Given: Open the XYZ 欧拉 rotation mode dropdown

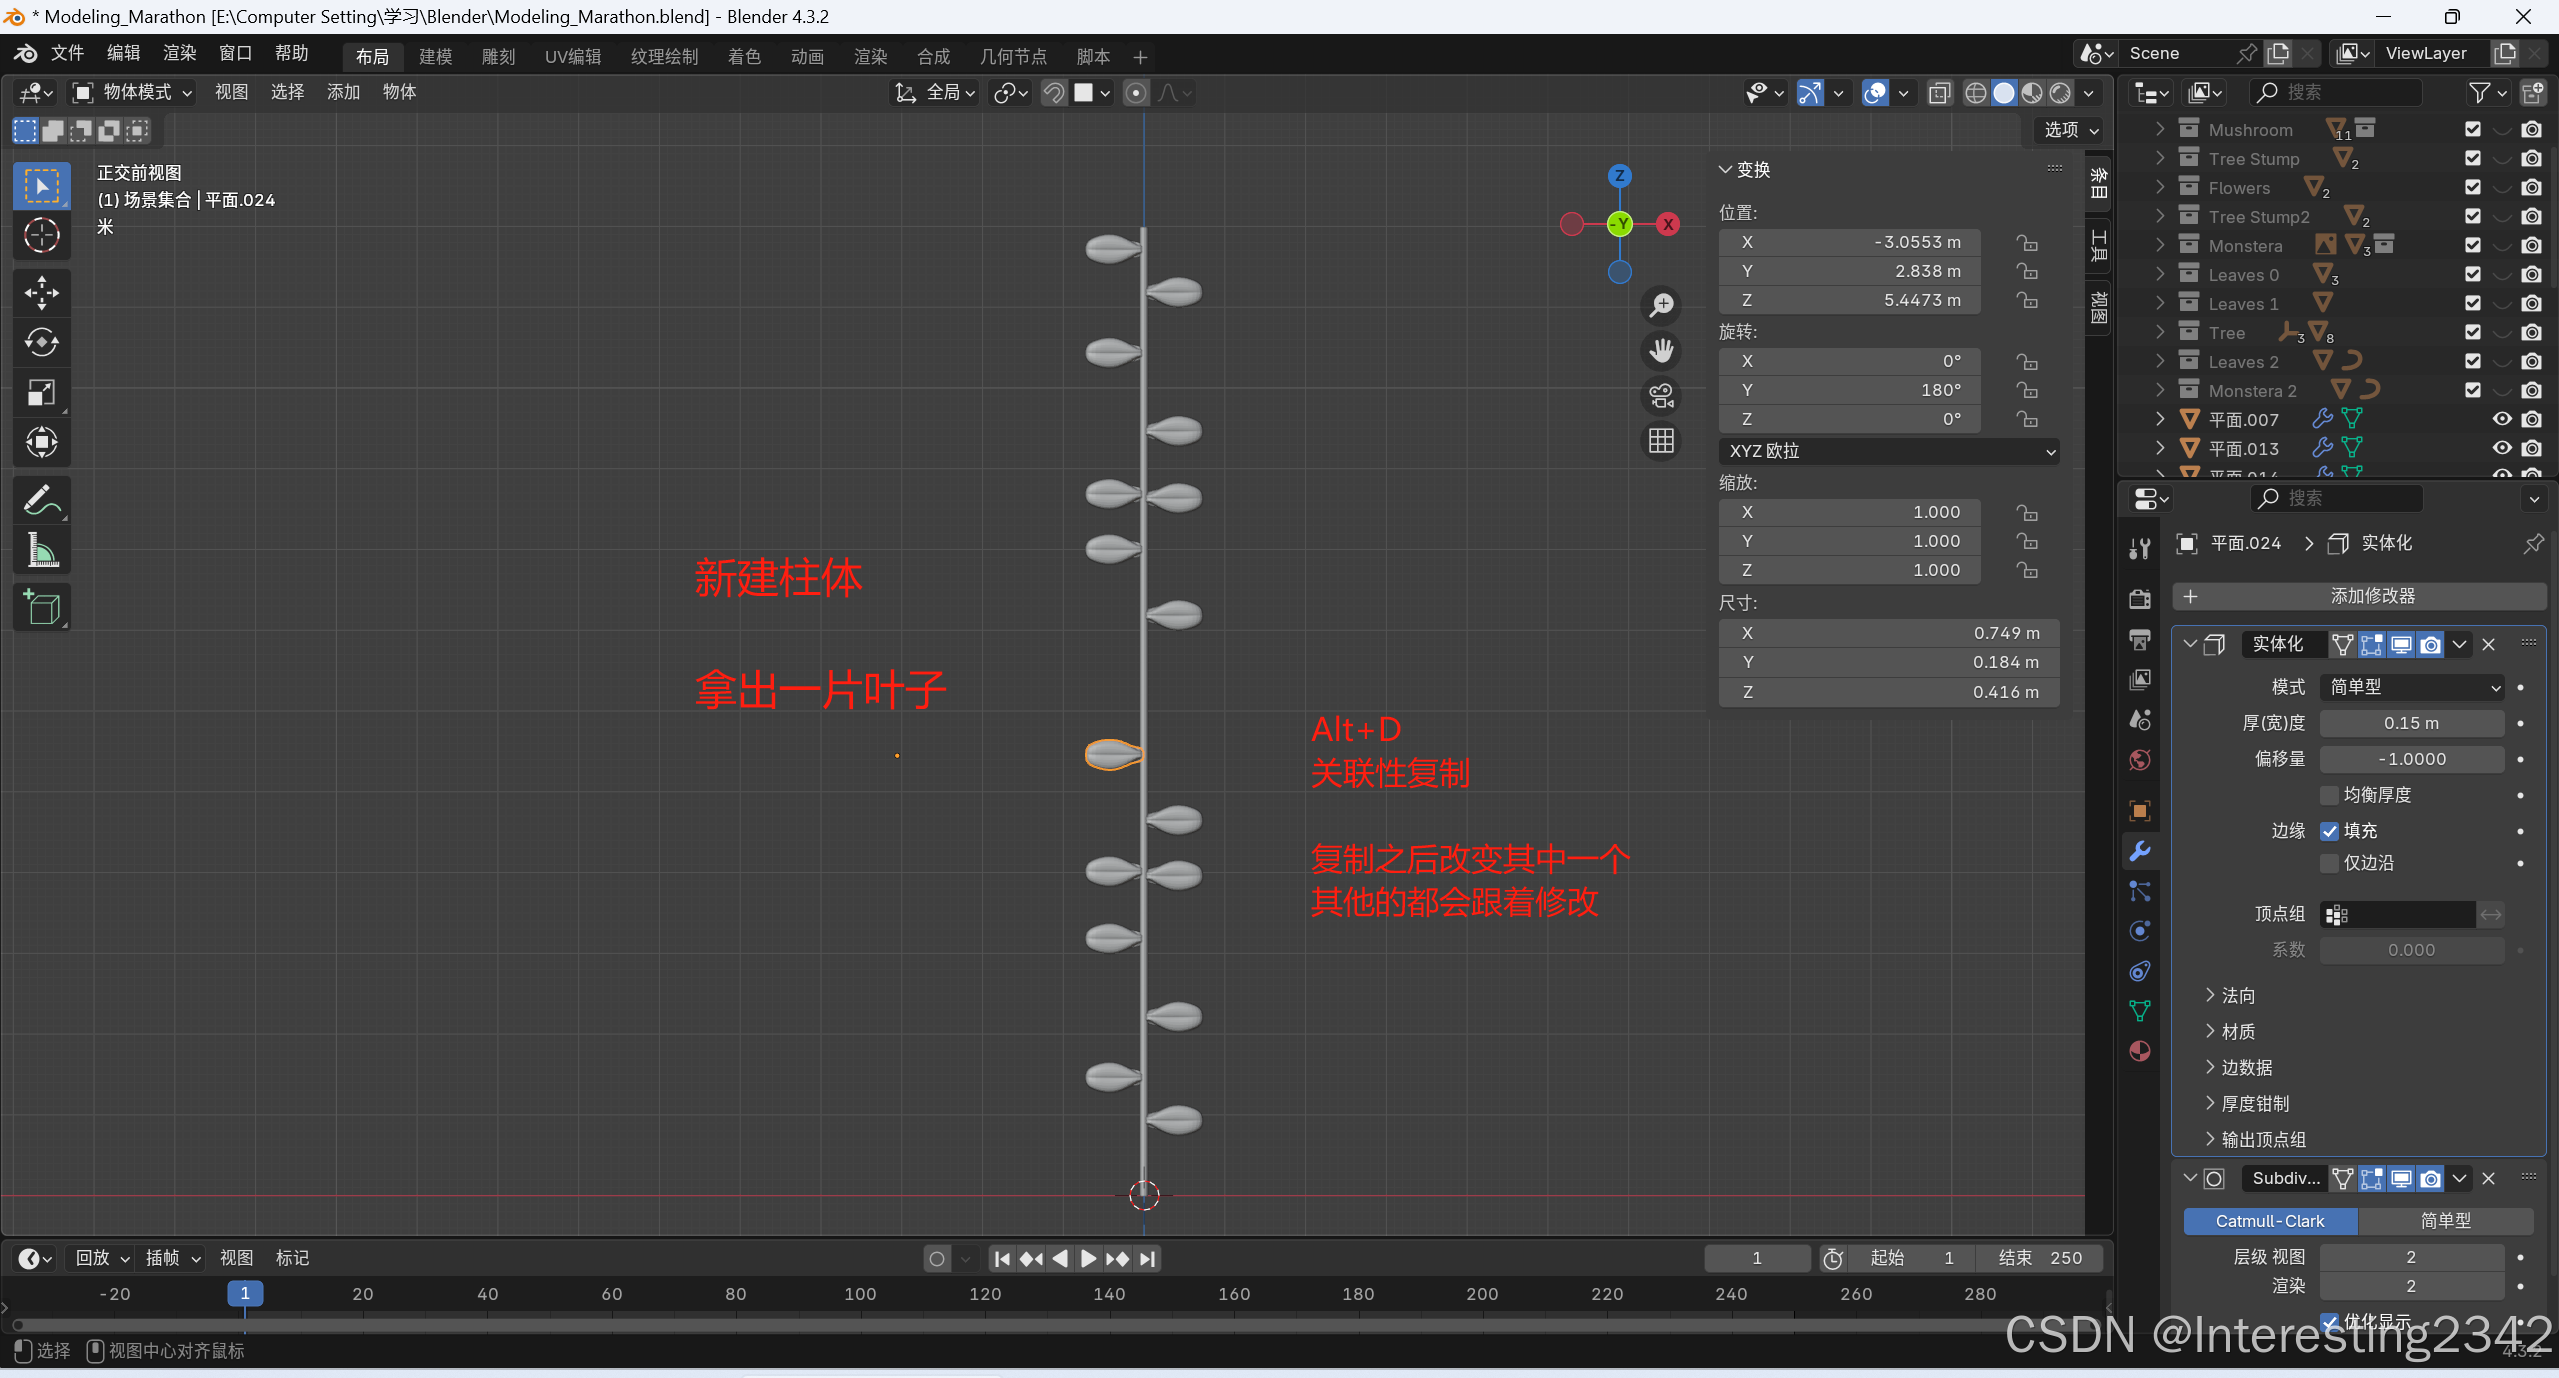Looking at the screenshot, I should pos(1888,451).
